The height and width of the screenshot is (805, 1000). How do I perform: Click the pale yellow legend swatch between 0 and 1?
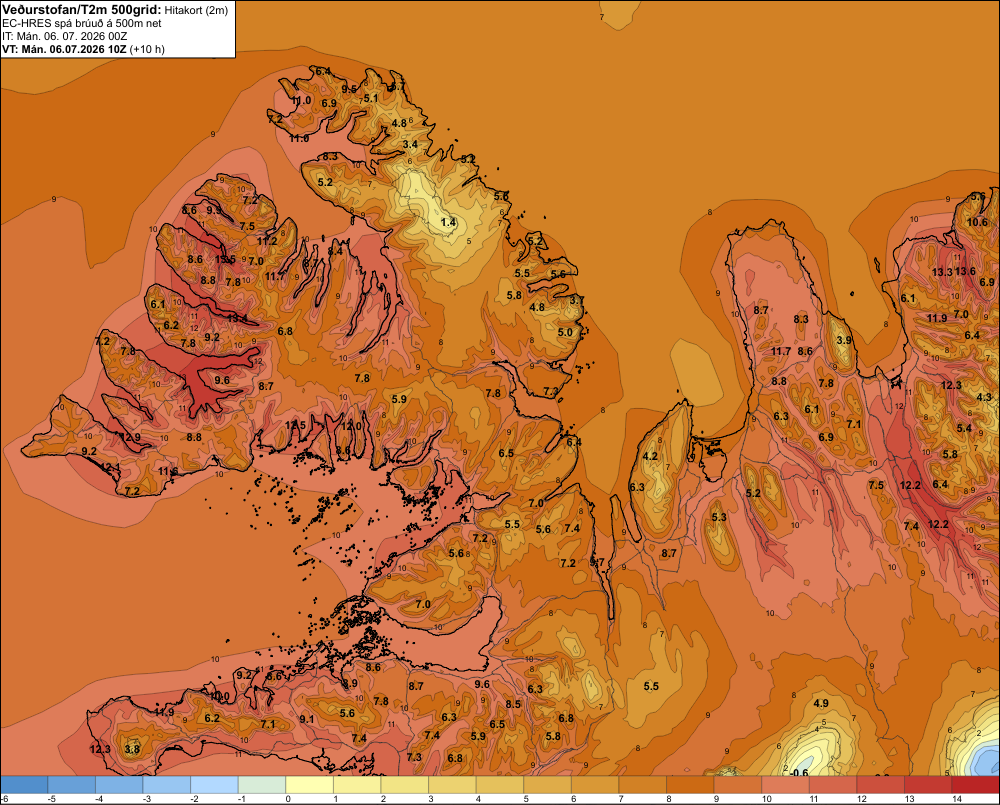309,785
